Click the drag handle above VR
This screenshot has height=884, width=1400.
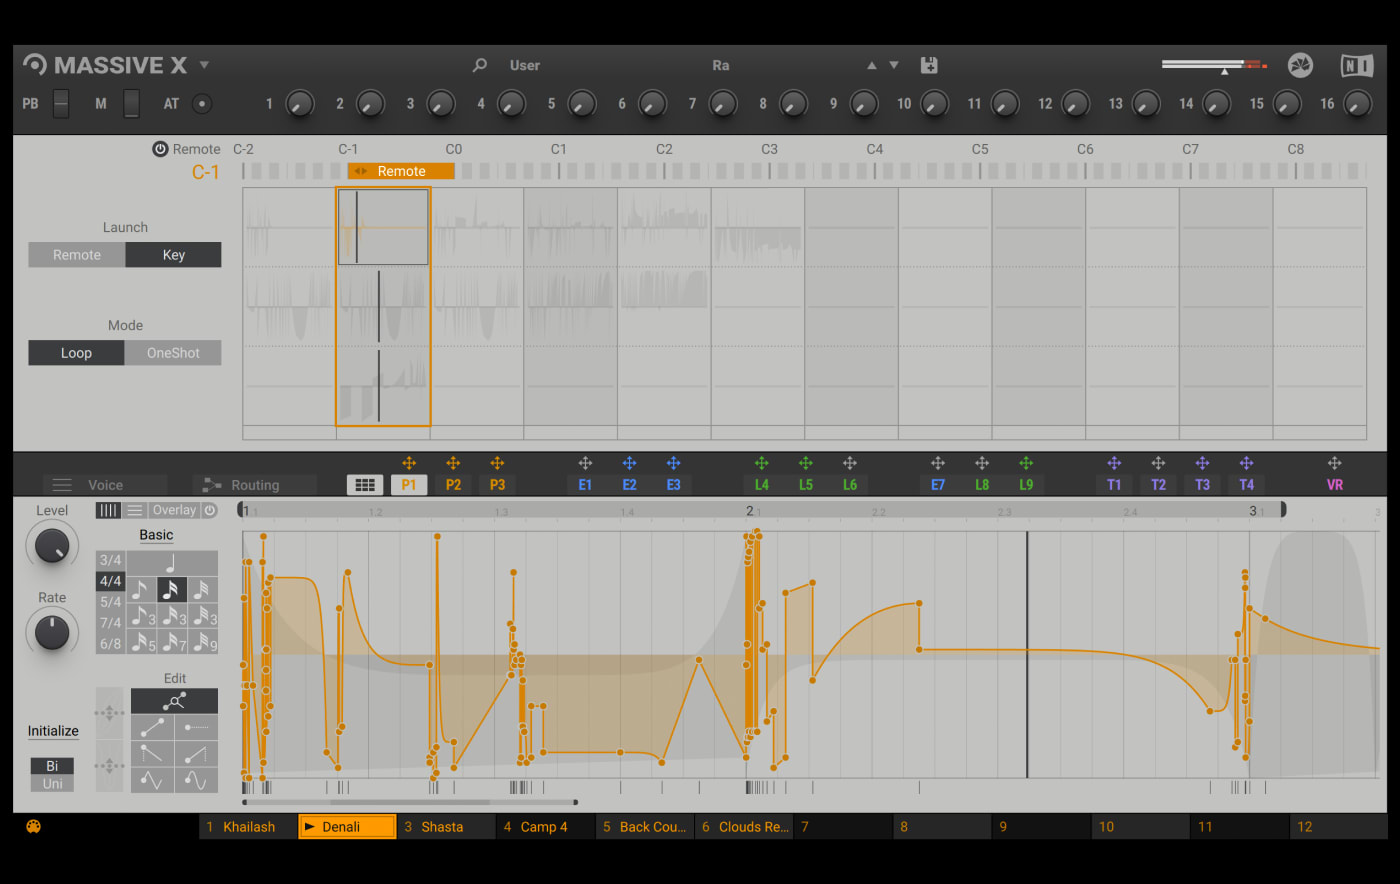click(1334, 463)
